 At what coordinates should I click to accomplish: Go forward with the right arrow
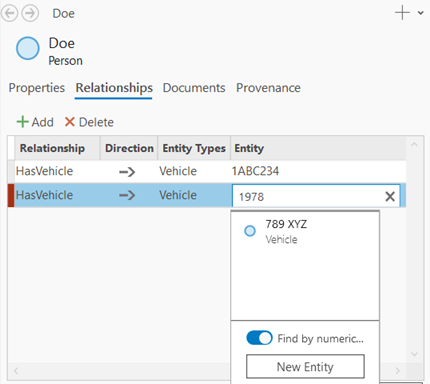tap(30, 13)
